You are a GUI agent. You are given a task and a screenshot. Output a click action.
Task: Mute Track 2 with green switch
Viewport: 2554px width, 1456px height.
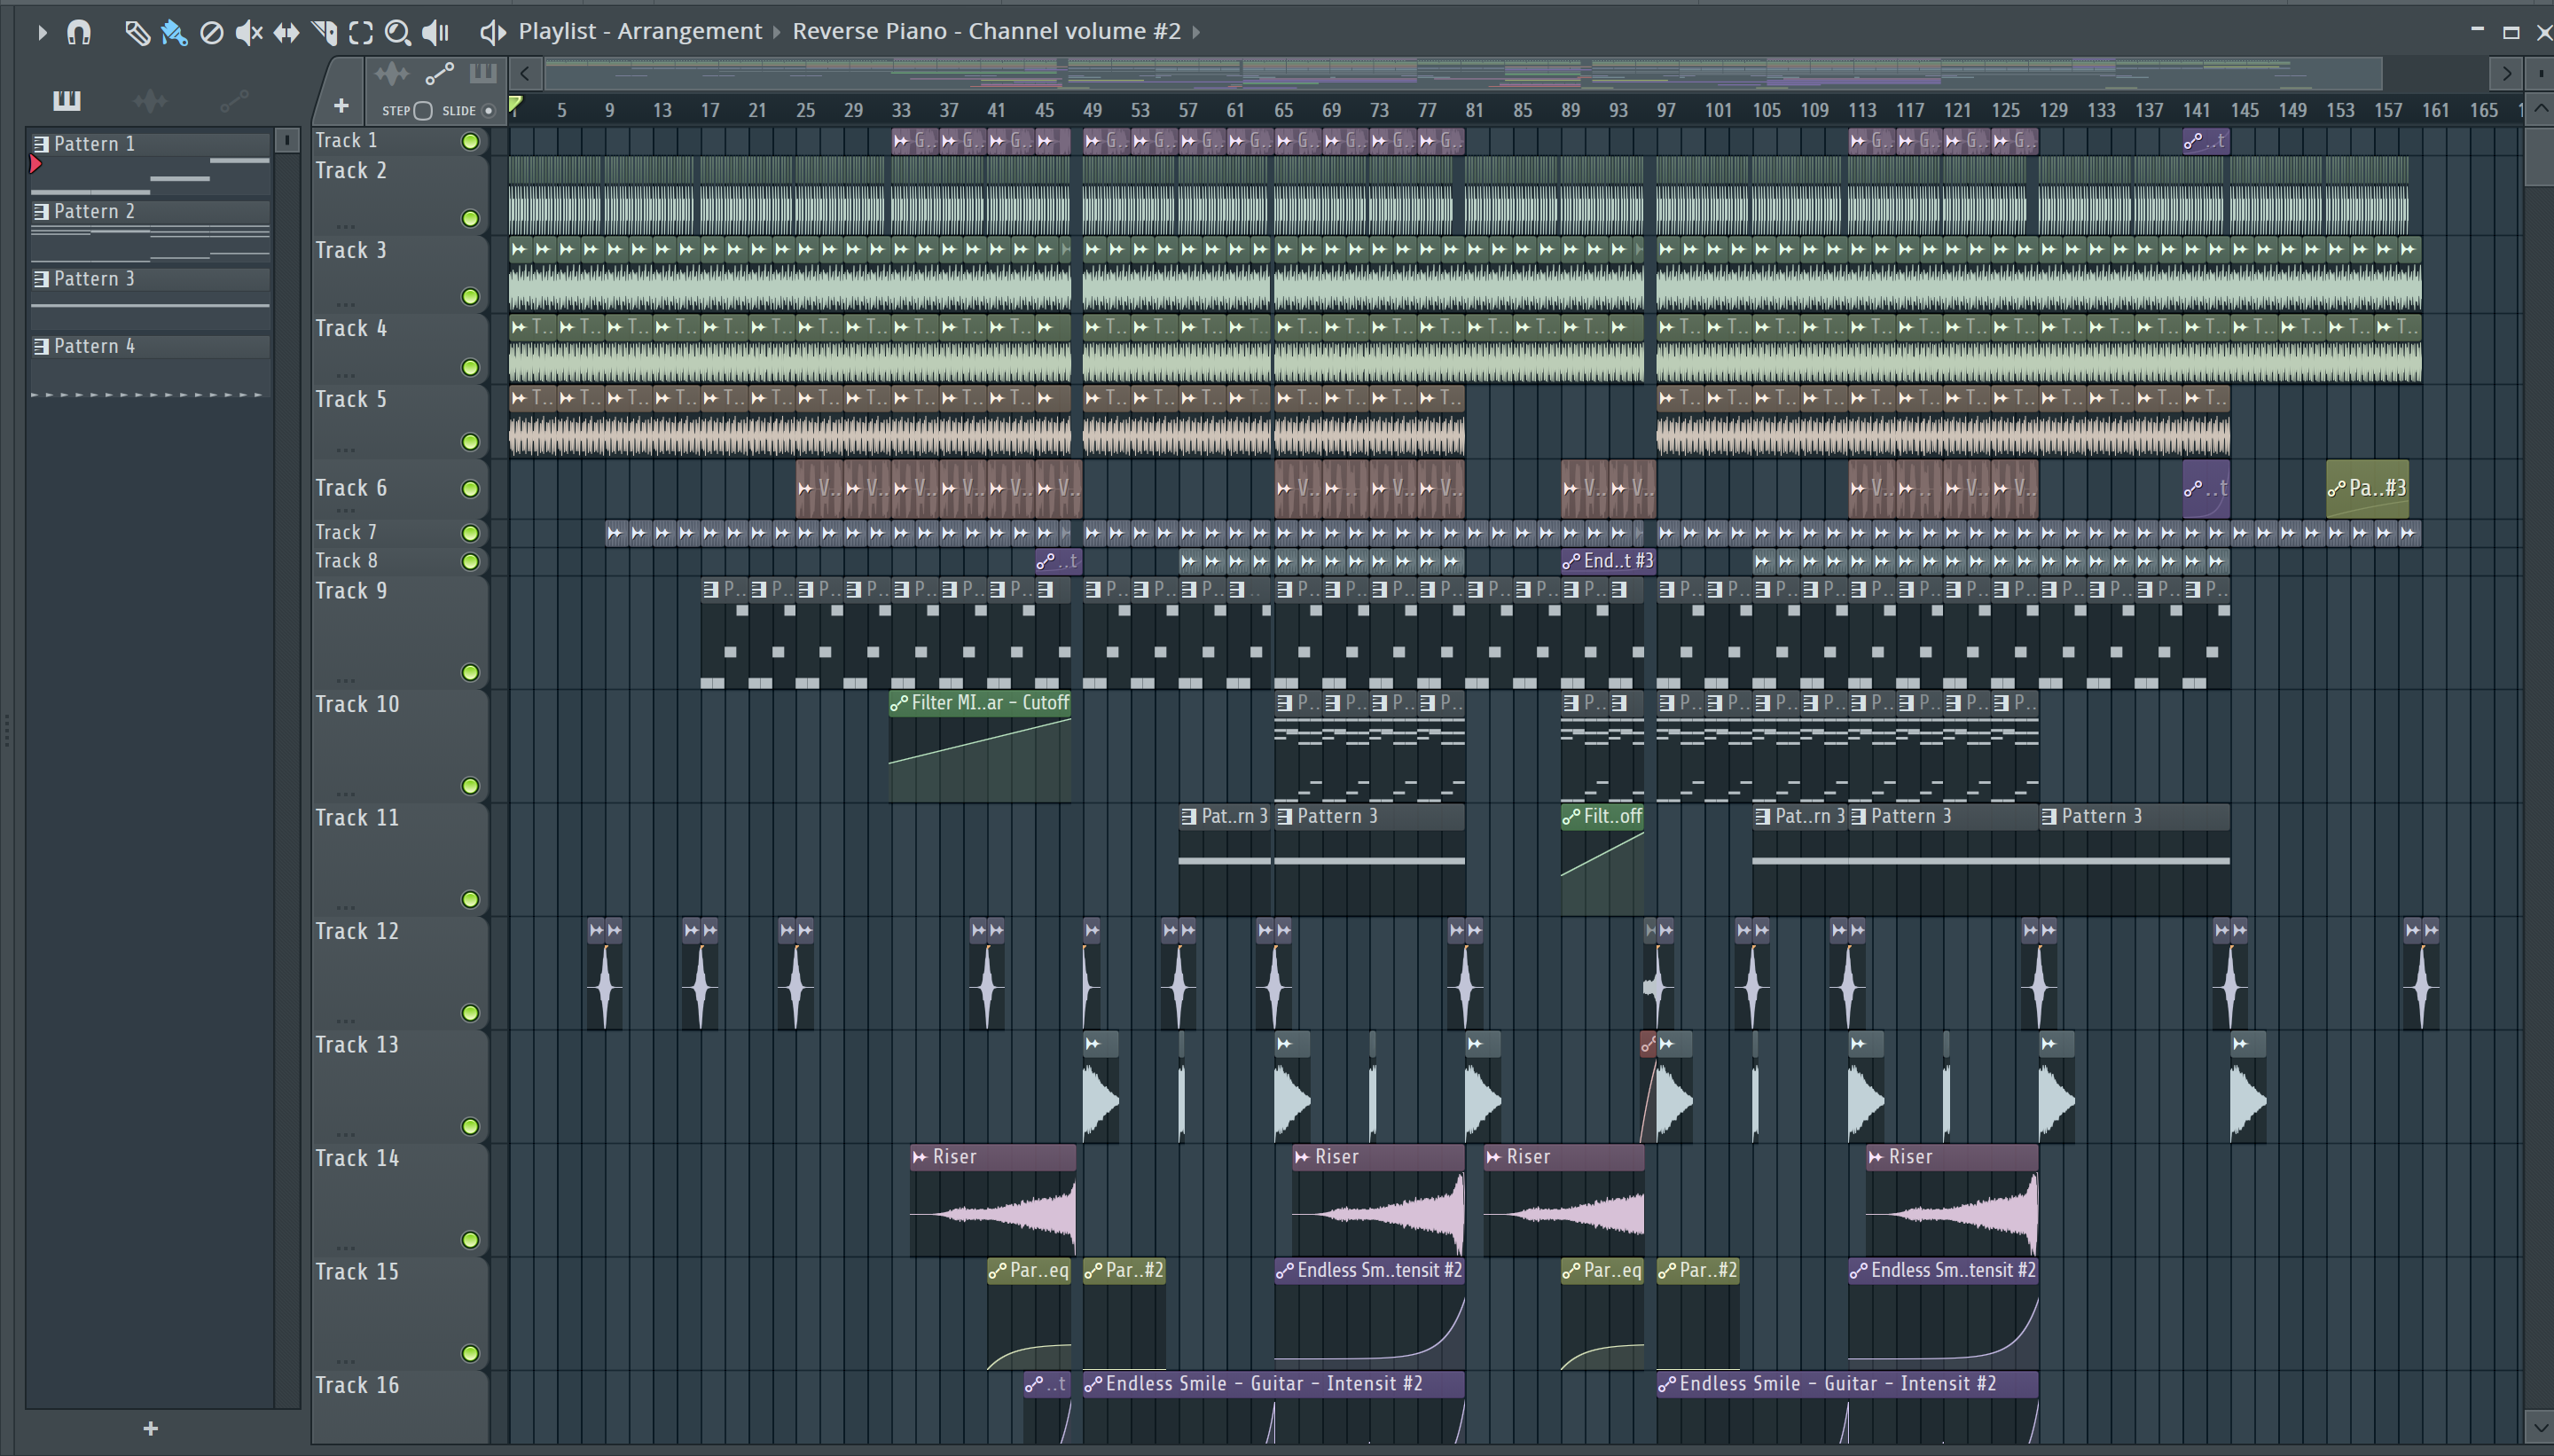(x=470, y=218)
